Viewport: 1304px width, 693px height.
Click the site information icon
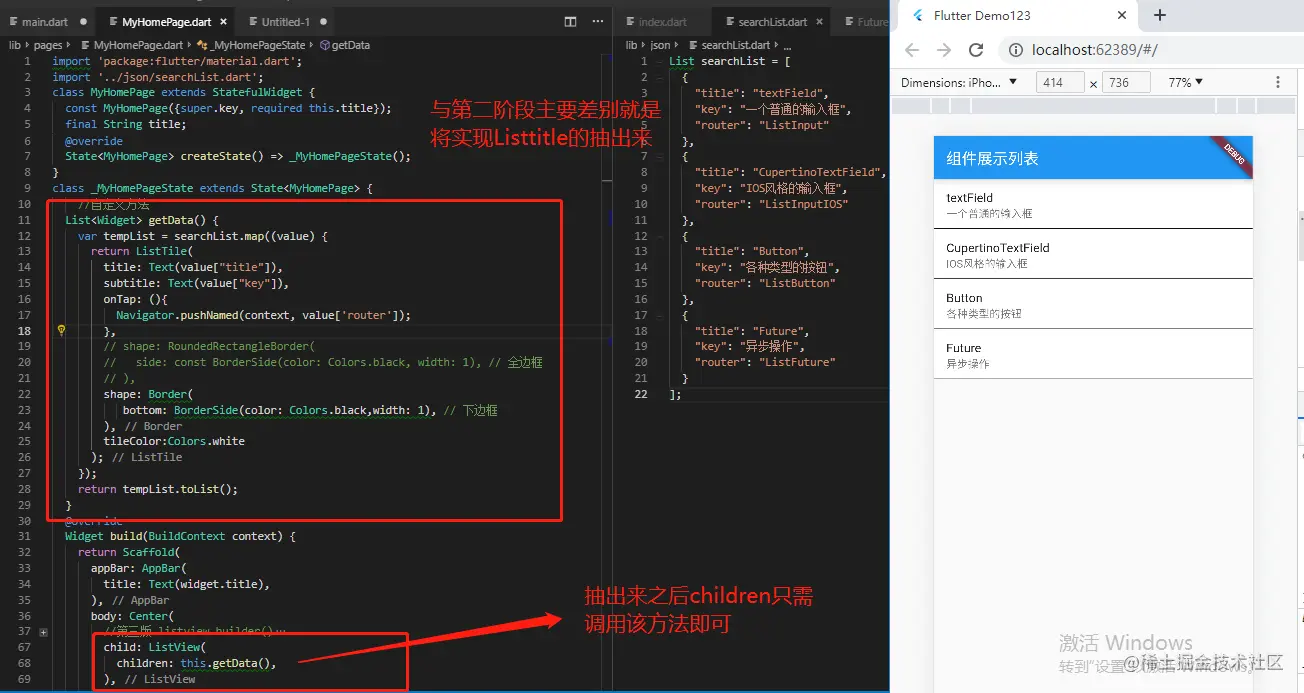pyautogui.click(x=1015, y=50)
